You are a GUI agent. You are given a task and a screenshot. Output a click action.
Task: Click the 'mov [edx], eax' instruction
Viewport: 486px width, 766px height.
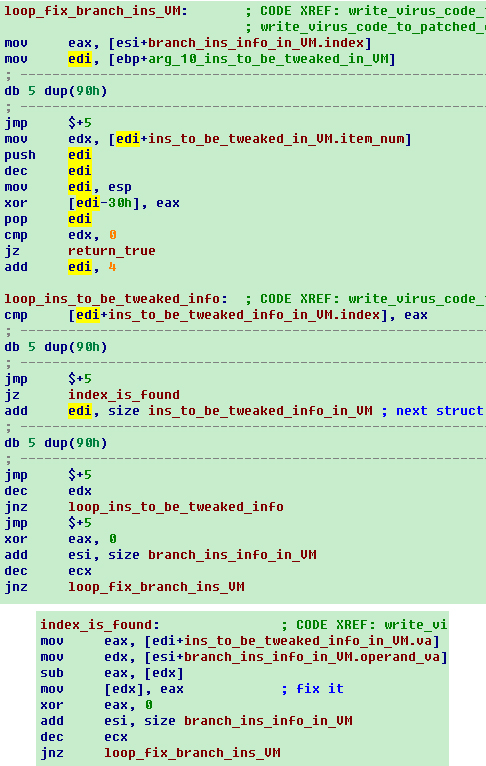pos(112,689)
